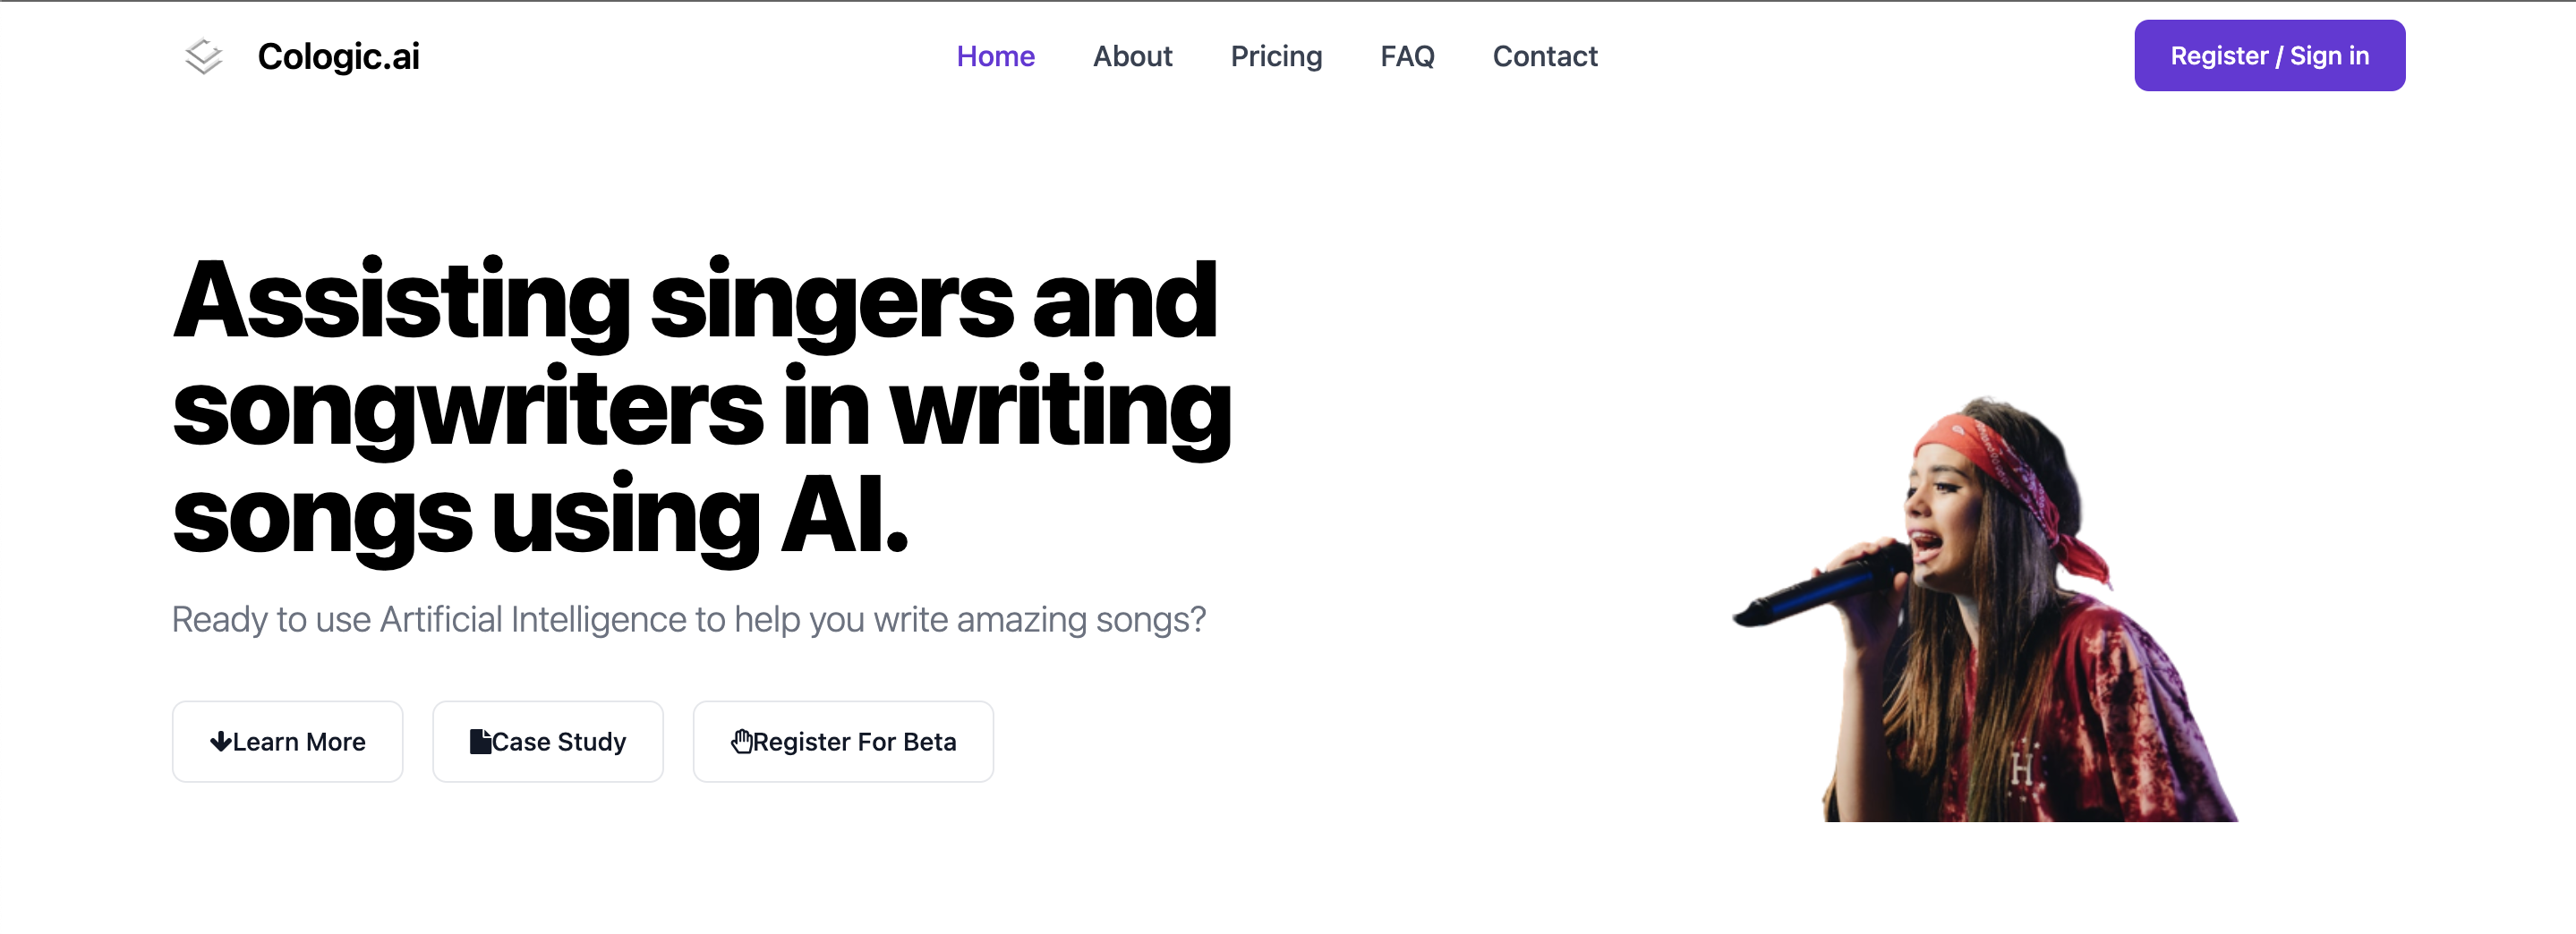The height and width of the screenshot is (934, 2576).
Task: Click the purple Register / Sign in button
Action: [2269, 55]
